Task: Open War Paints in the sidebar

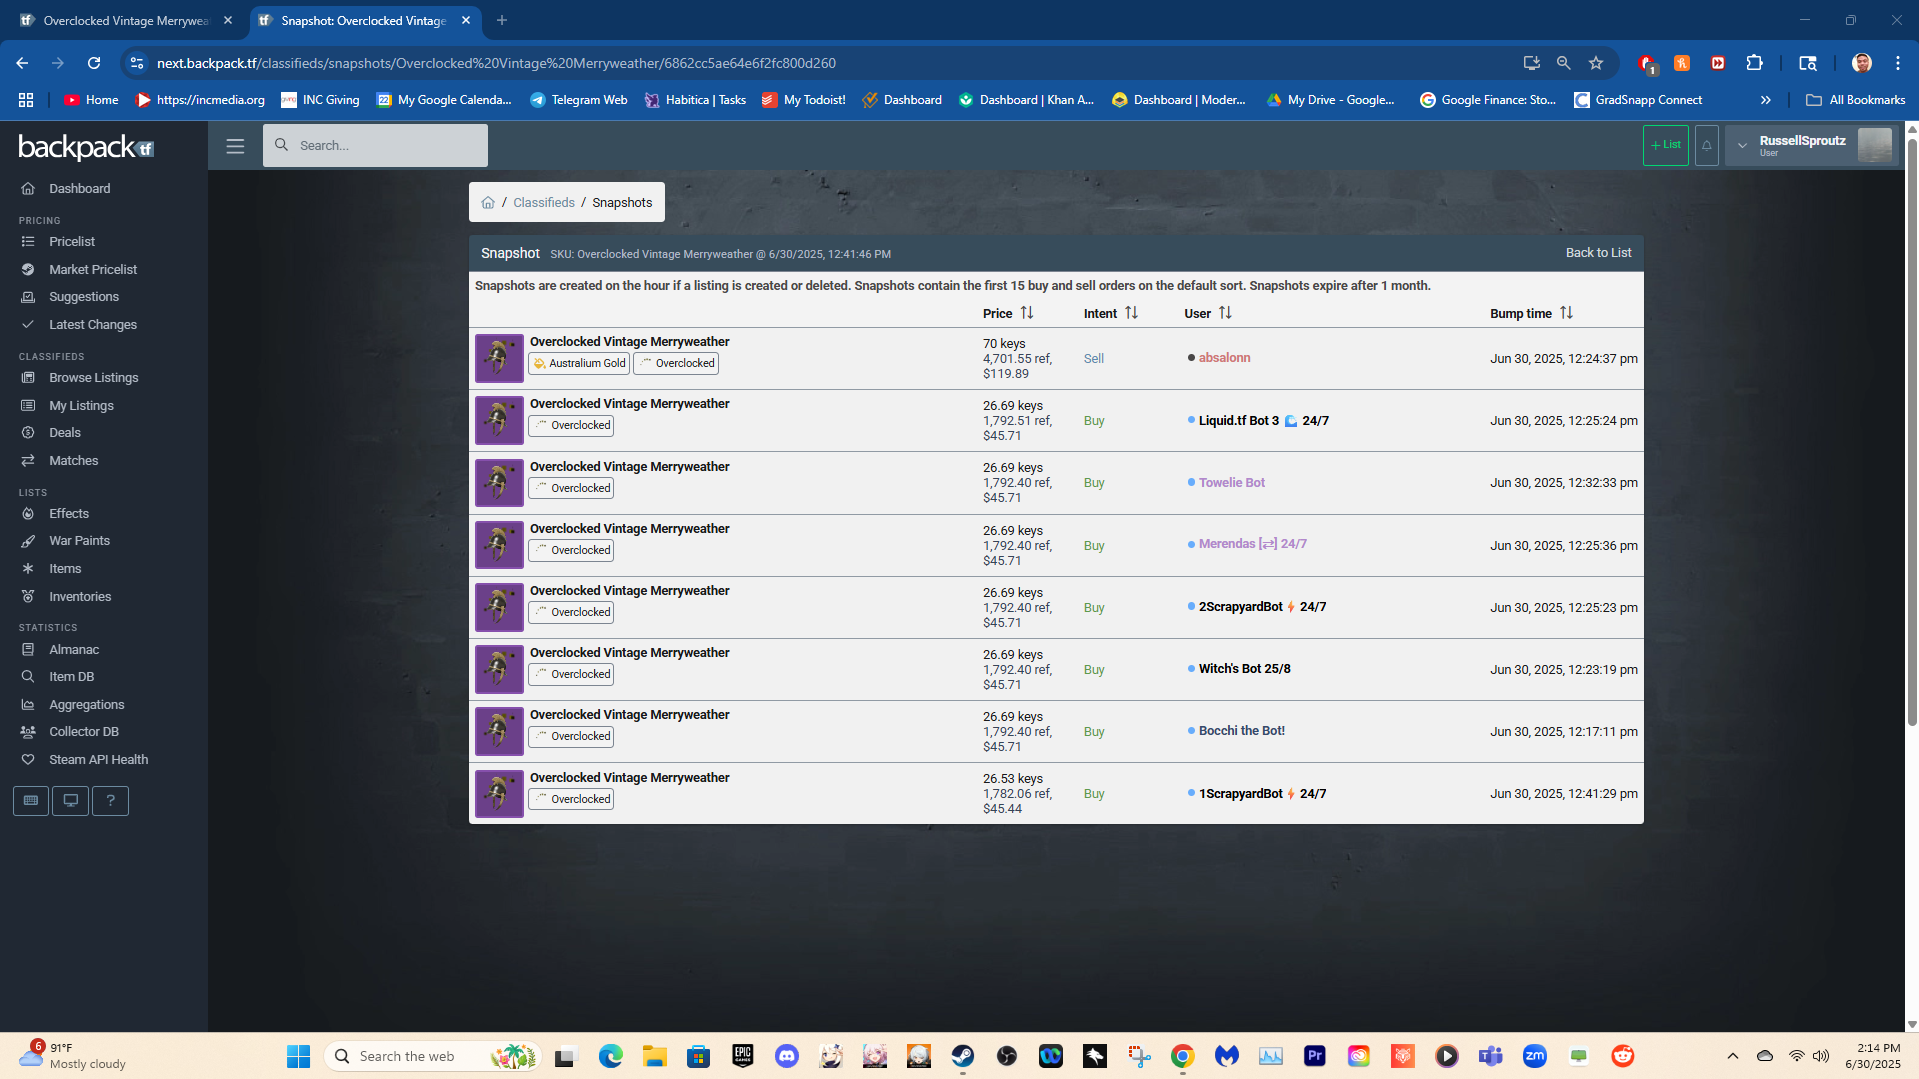Action: click(x=80, y=541)
